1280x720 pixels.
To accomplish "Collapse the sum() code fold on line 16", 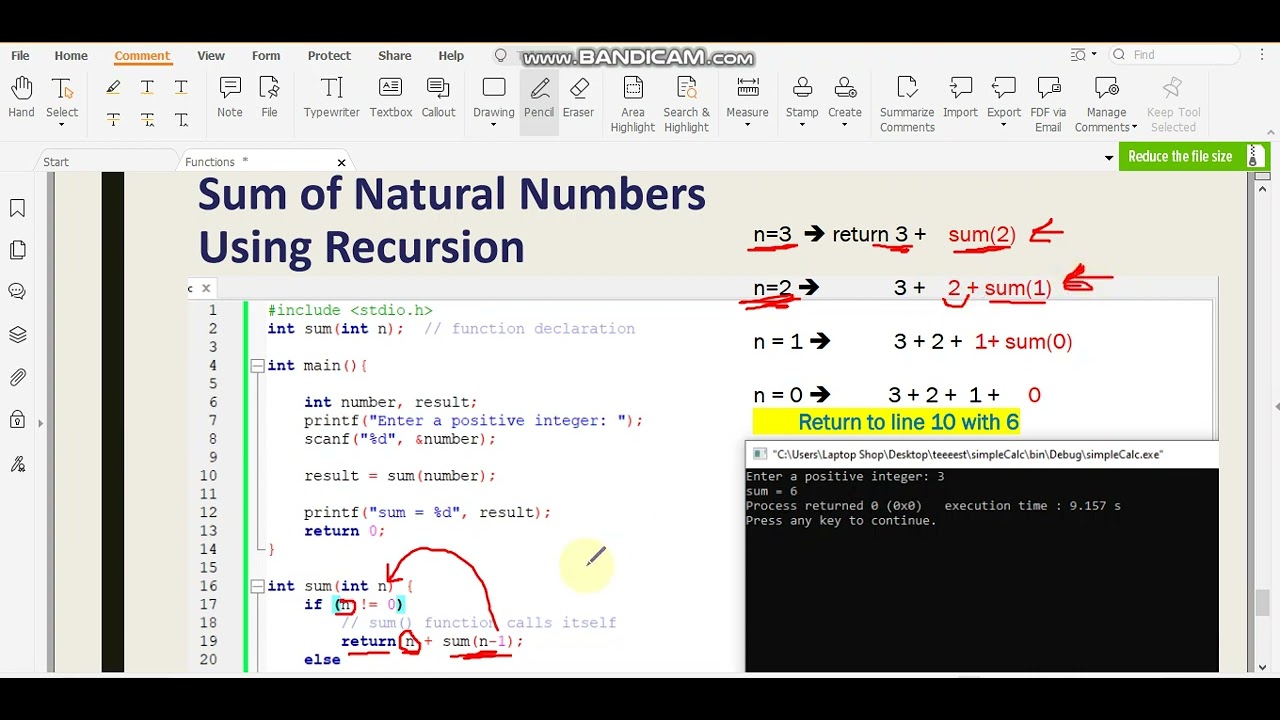I will click(x=257, y=586).
